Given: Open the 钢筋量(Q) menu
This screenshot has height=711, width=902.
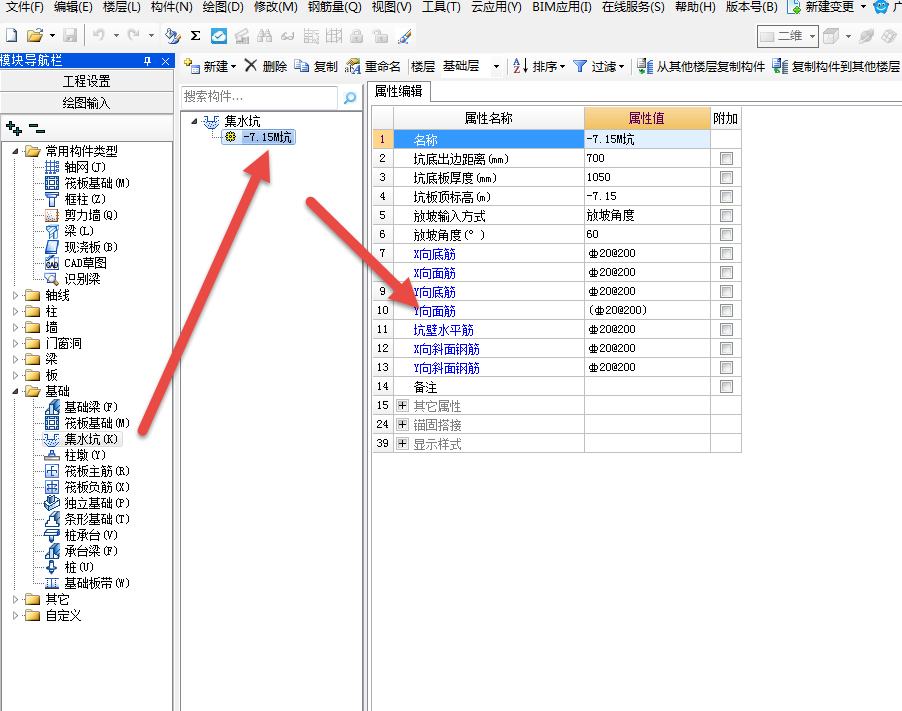Looking at the screenshot, I should 334,7.
